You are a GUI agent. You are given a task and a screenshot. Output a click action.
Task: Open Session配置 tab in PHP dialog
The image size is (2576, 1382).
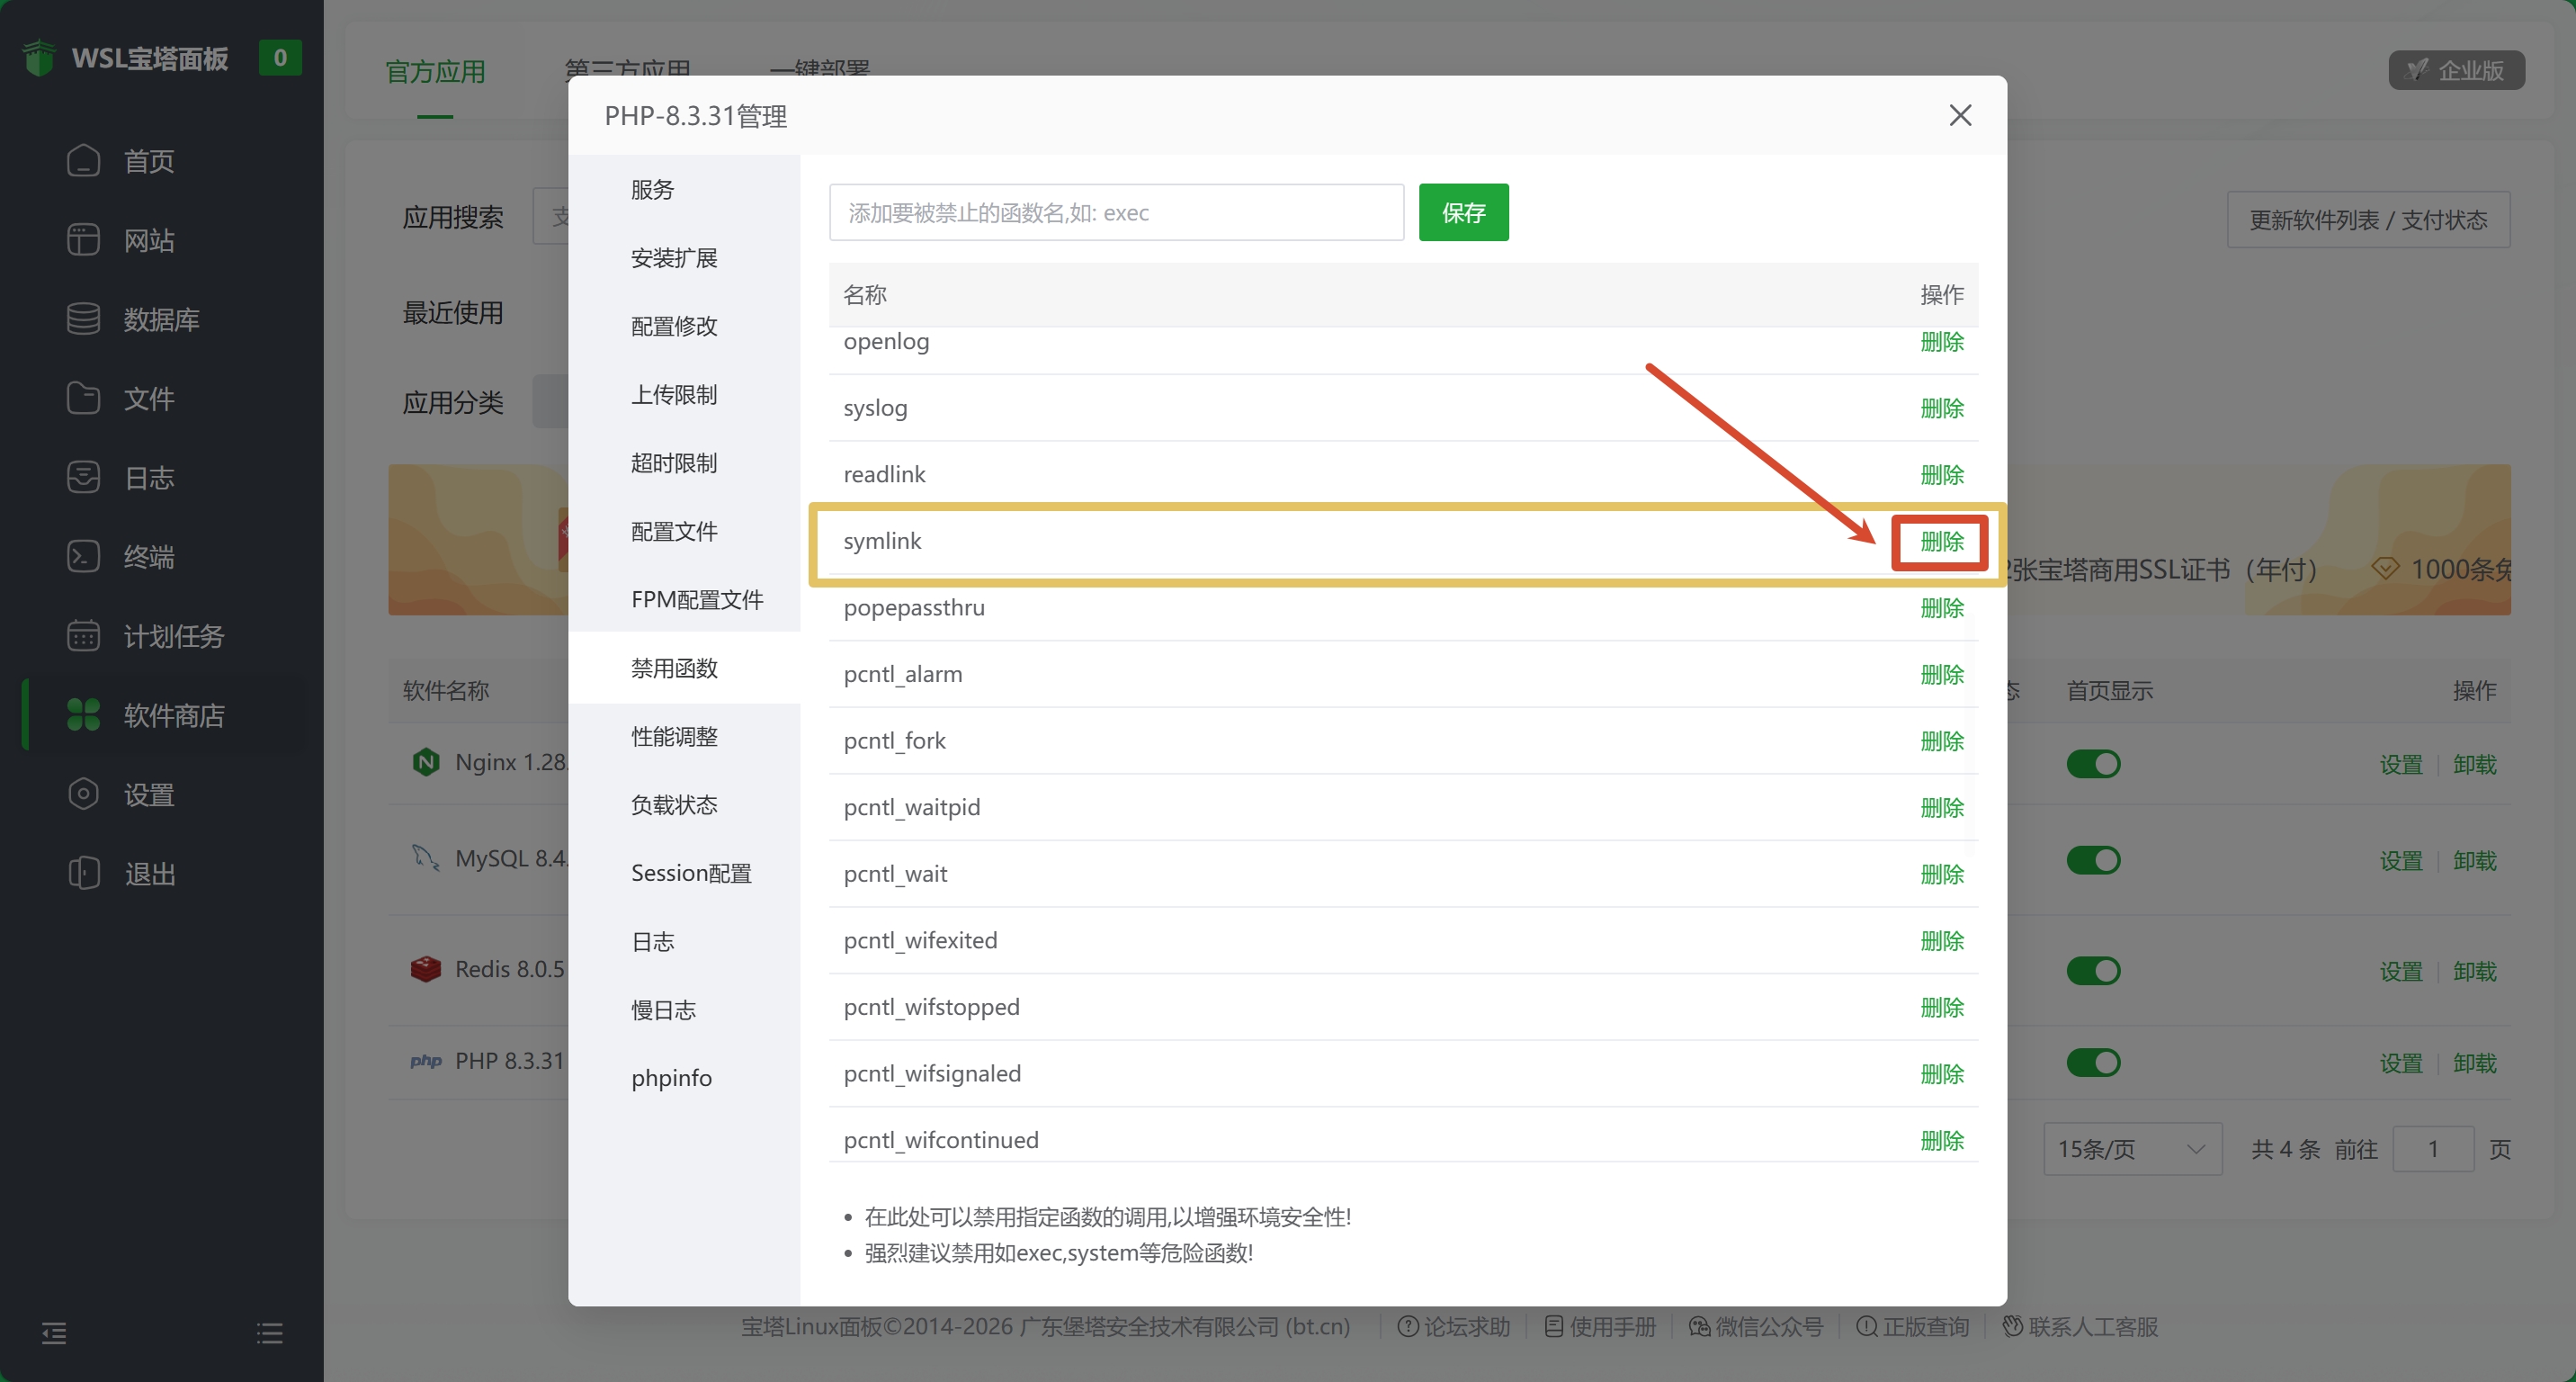pyautogui.click(x=684, y=873)
